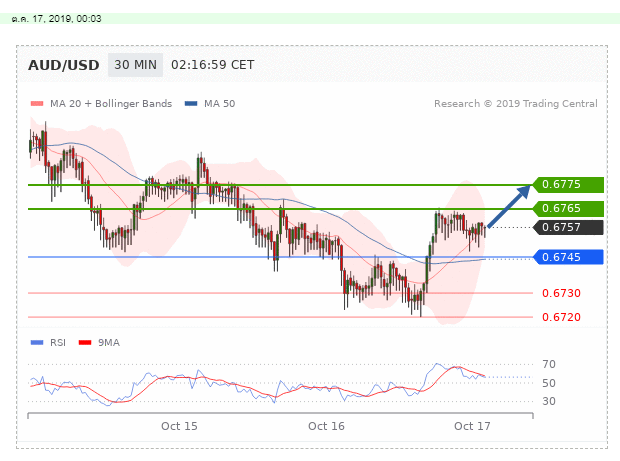Click the 0.6720 red support value
This screenshot has width=620, height=461.
(x=561, y=317)
